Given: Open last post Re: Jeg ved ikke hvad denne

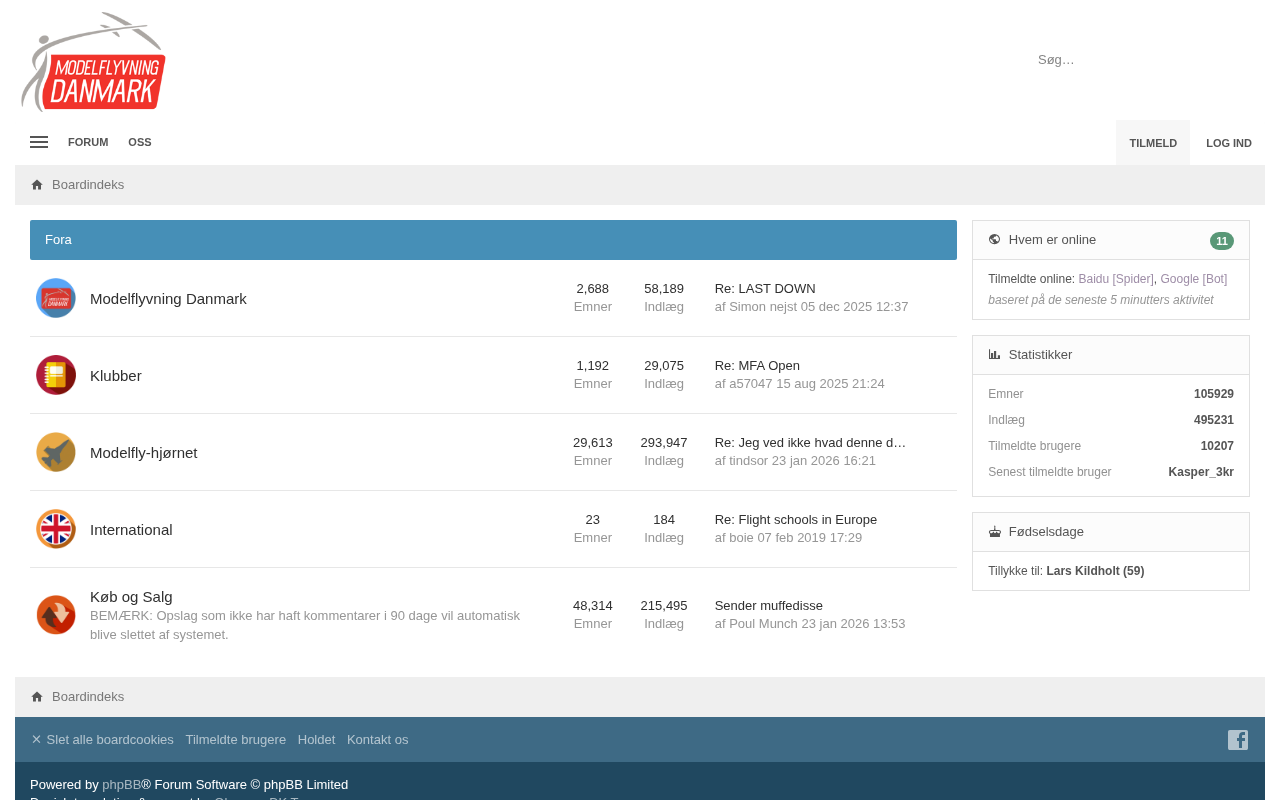Looking at the screenshot, I should tap(810, 443).
